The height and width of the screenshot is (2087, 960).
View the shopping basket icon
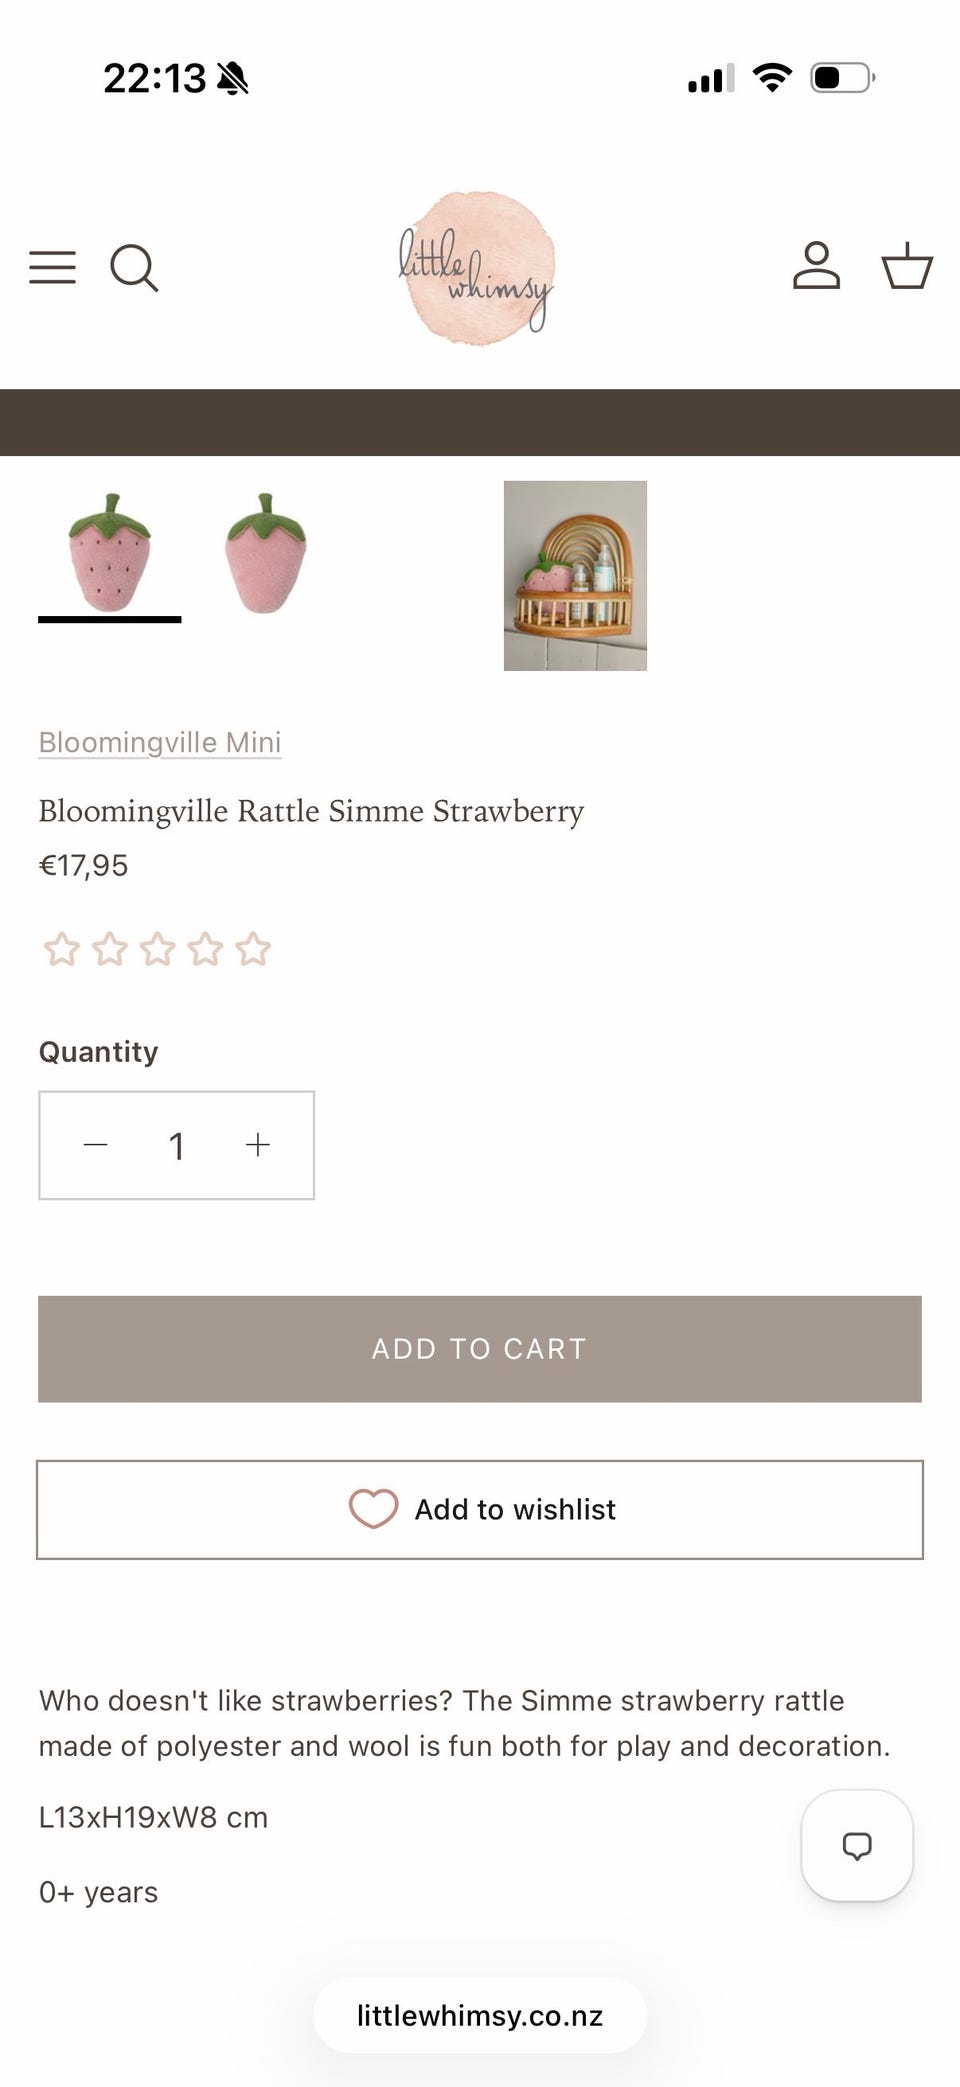click(907, 266)
